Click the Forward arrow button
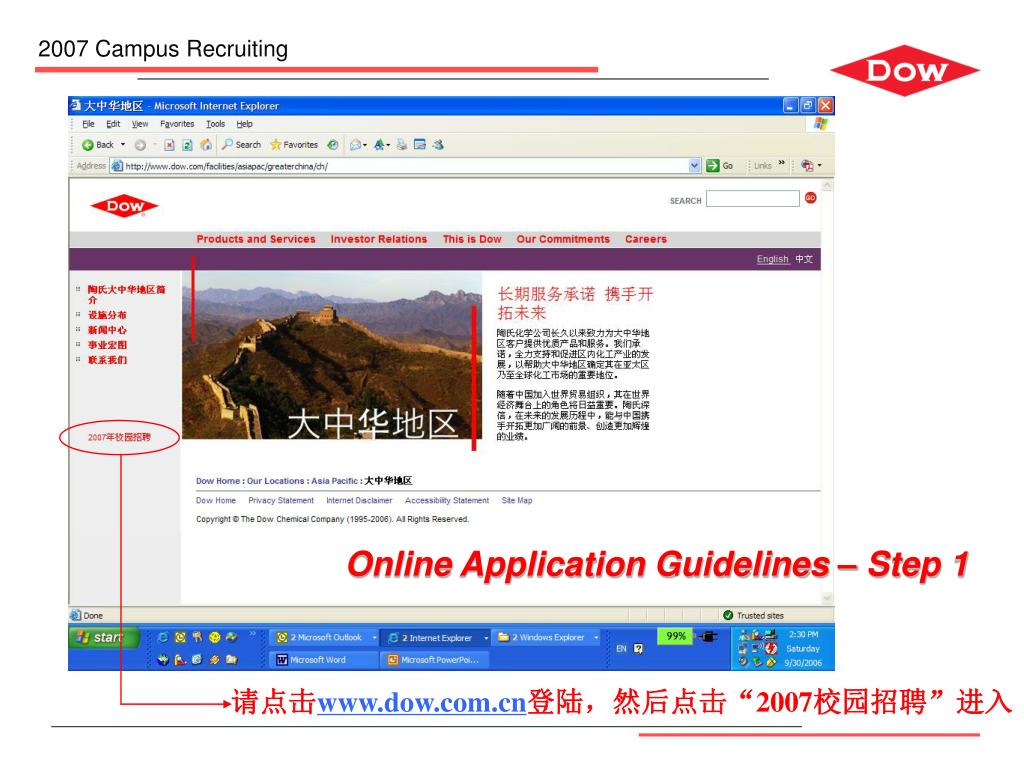Viewport: 1024px width, 768px height. click(140, 145)
